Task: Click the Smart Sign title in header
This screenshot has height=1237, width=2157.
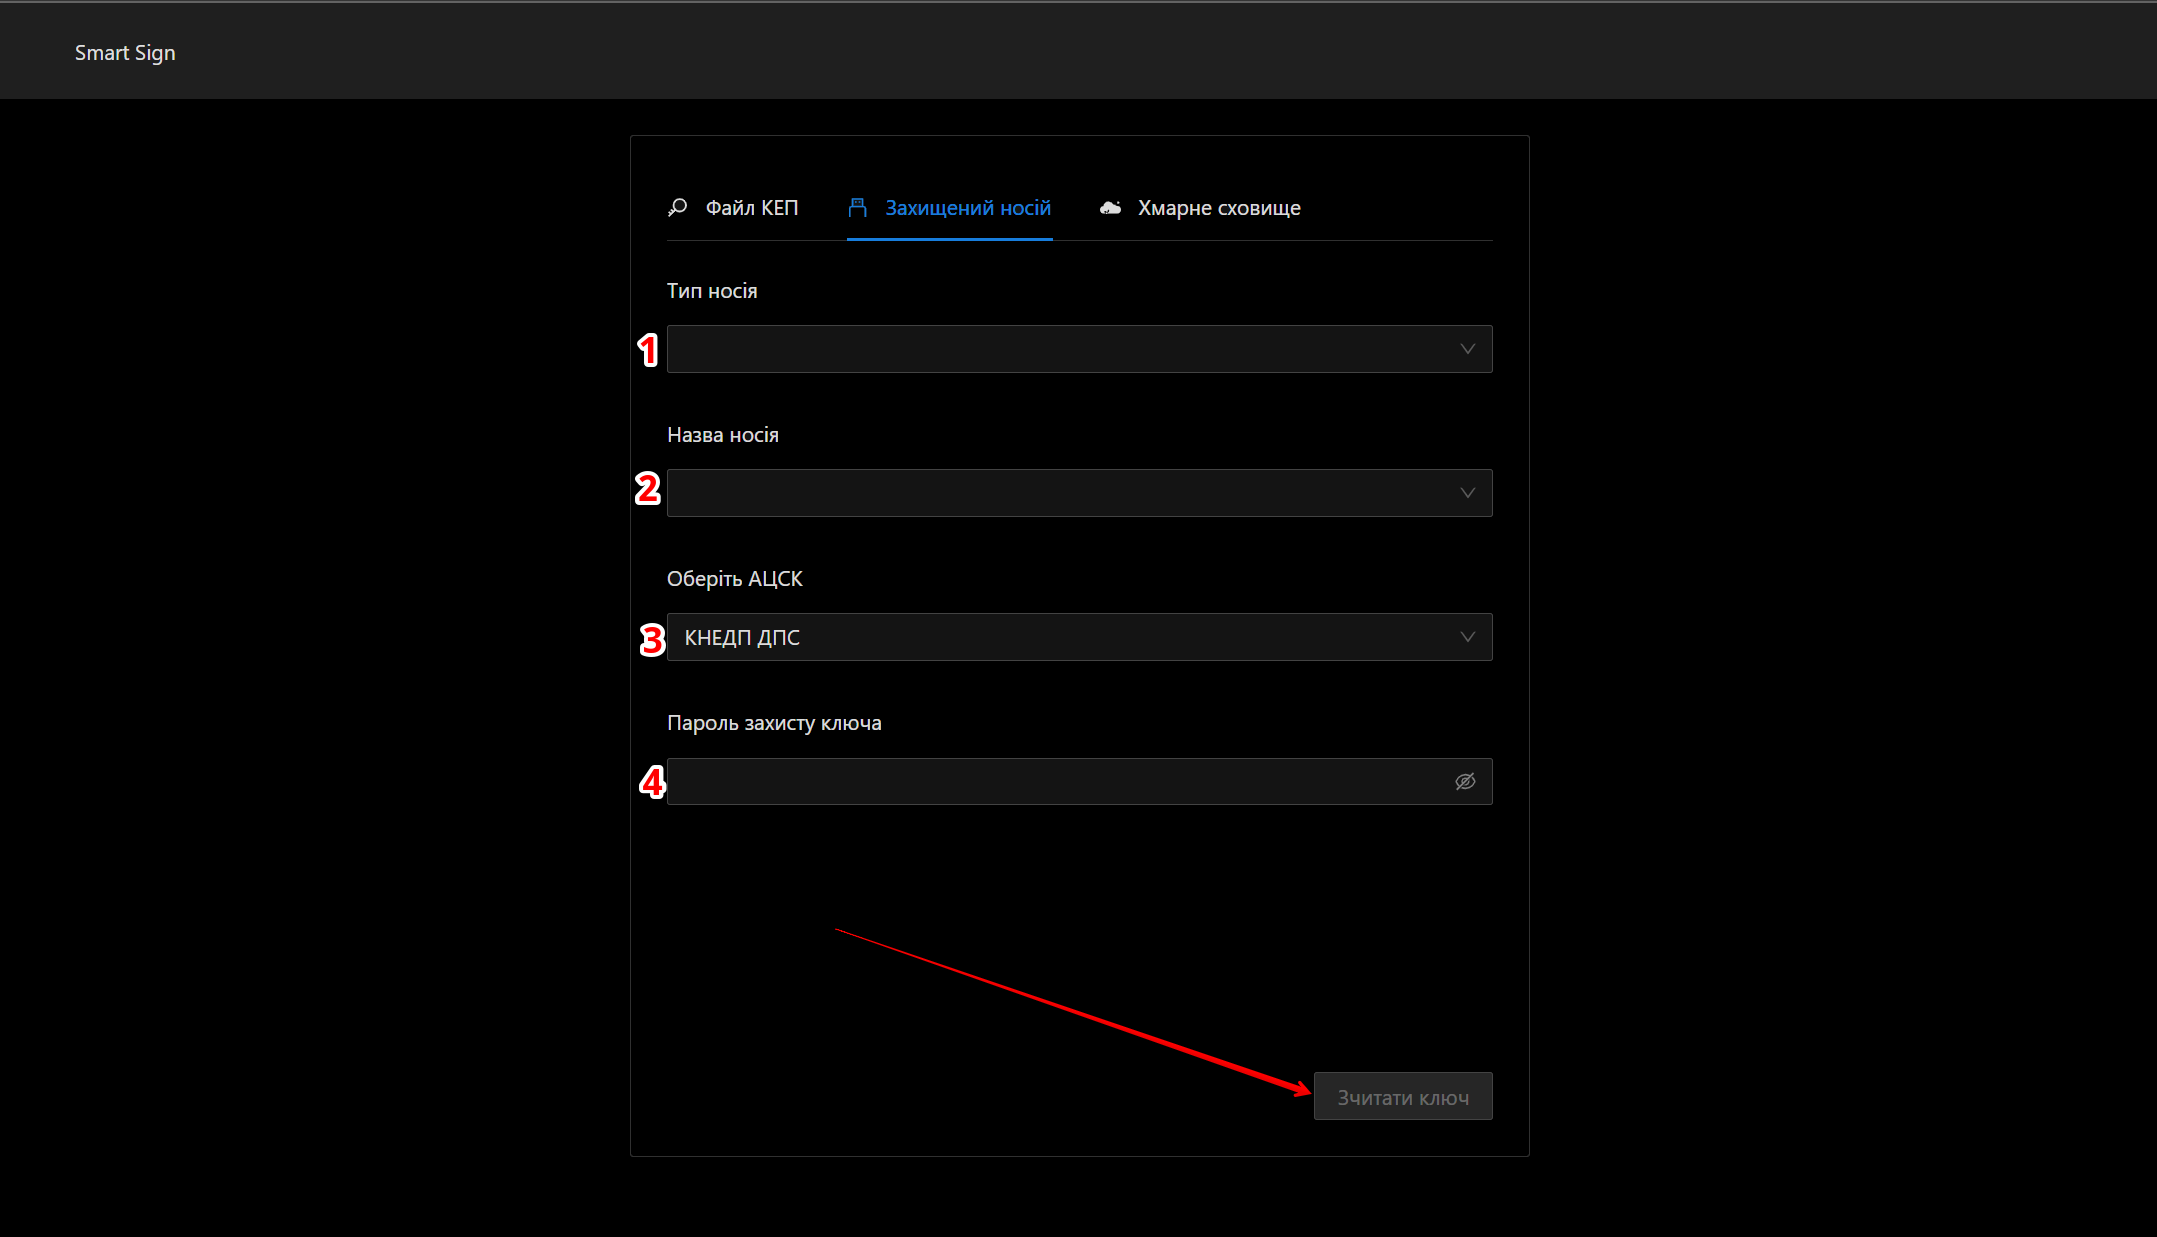Action: coord(125,53)
